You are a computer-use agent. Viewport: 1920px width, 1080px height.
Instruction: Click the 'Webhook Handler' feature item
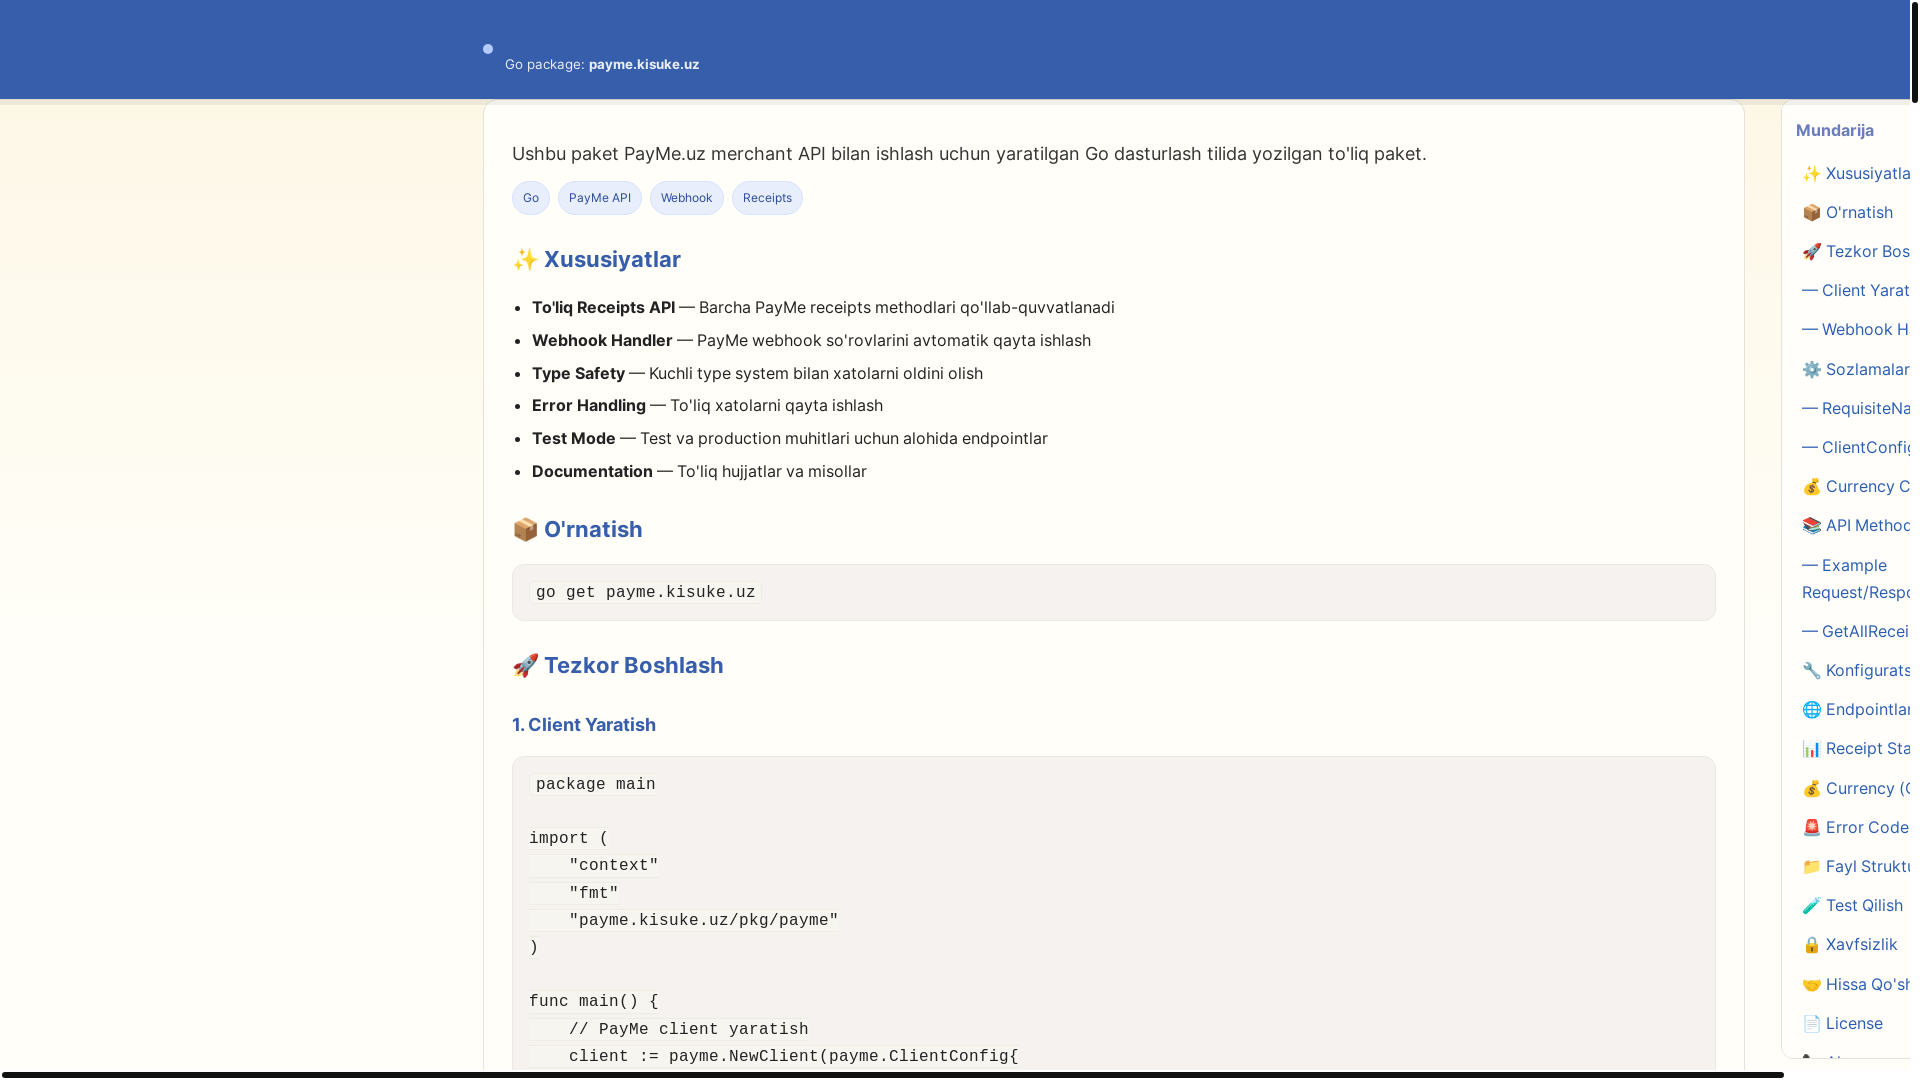pos(811,341)
